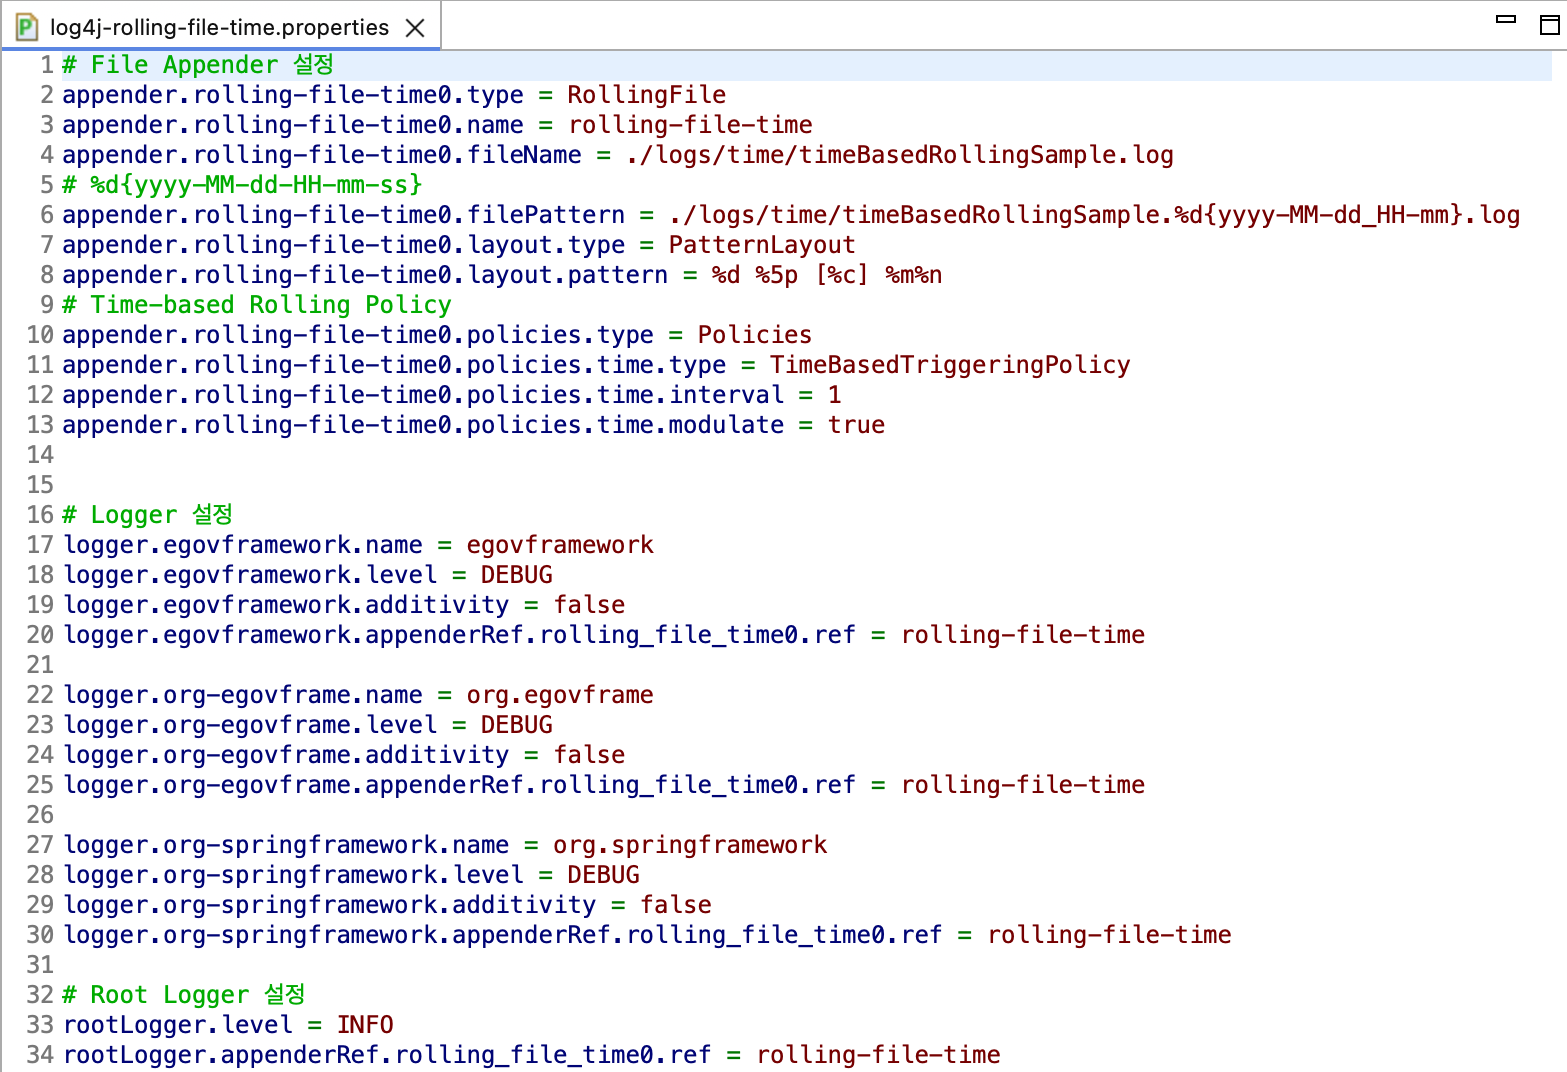Click the interval value 1 on line 12

click(834, 395)
